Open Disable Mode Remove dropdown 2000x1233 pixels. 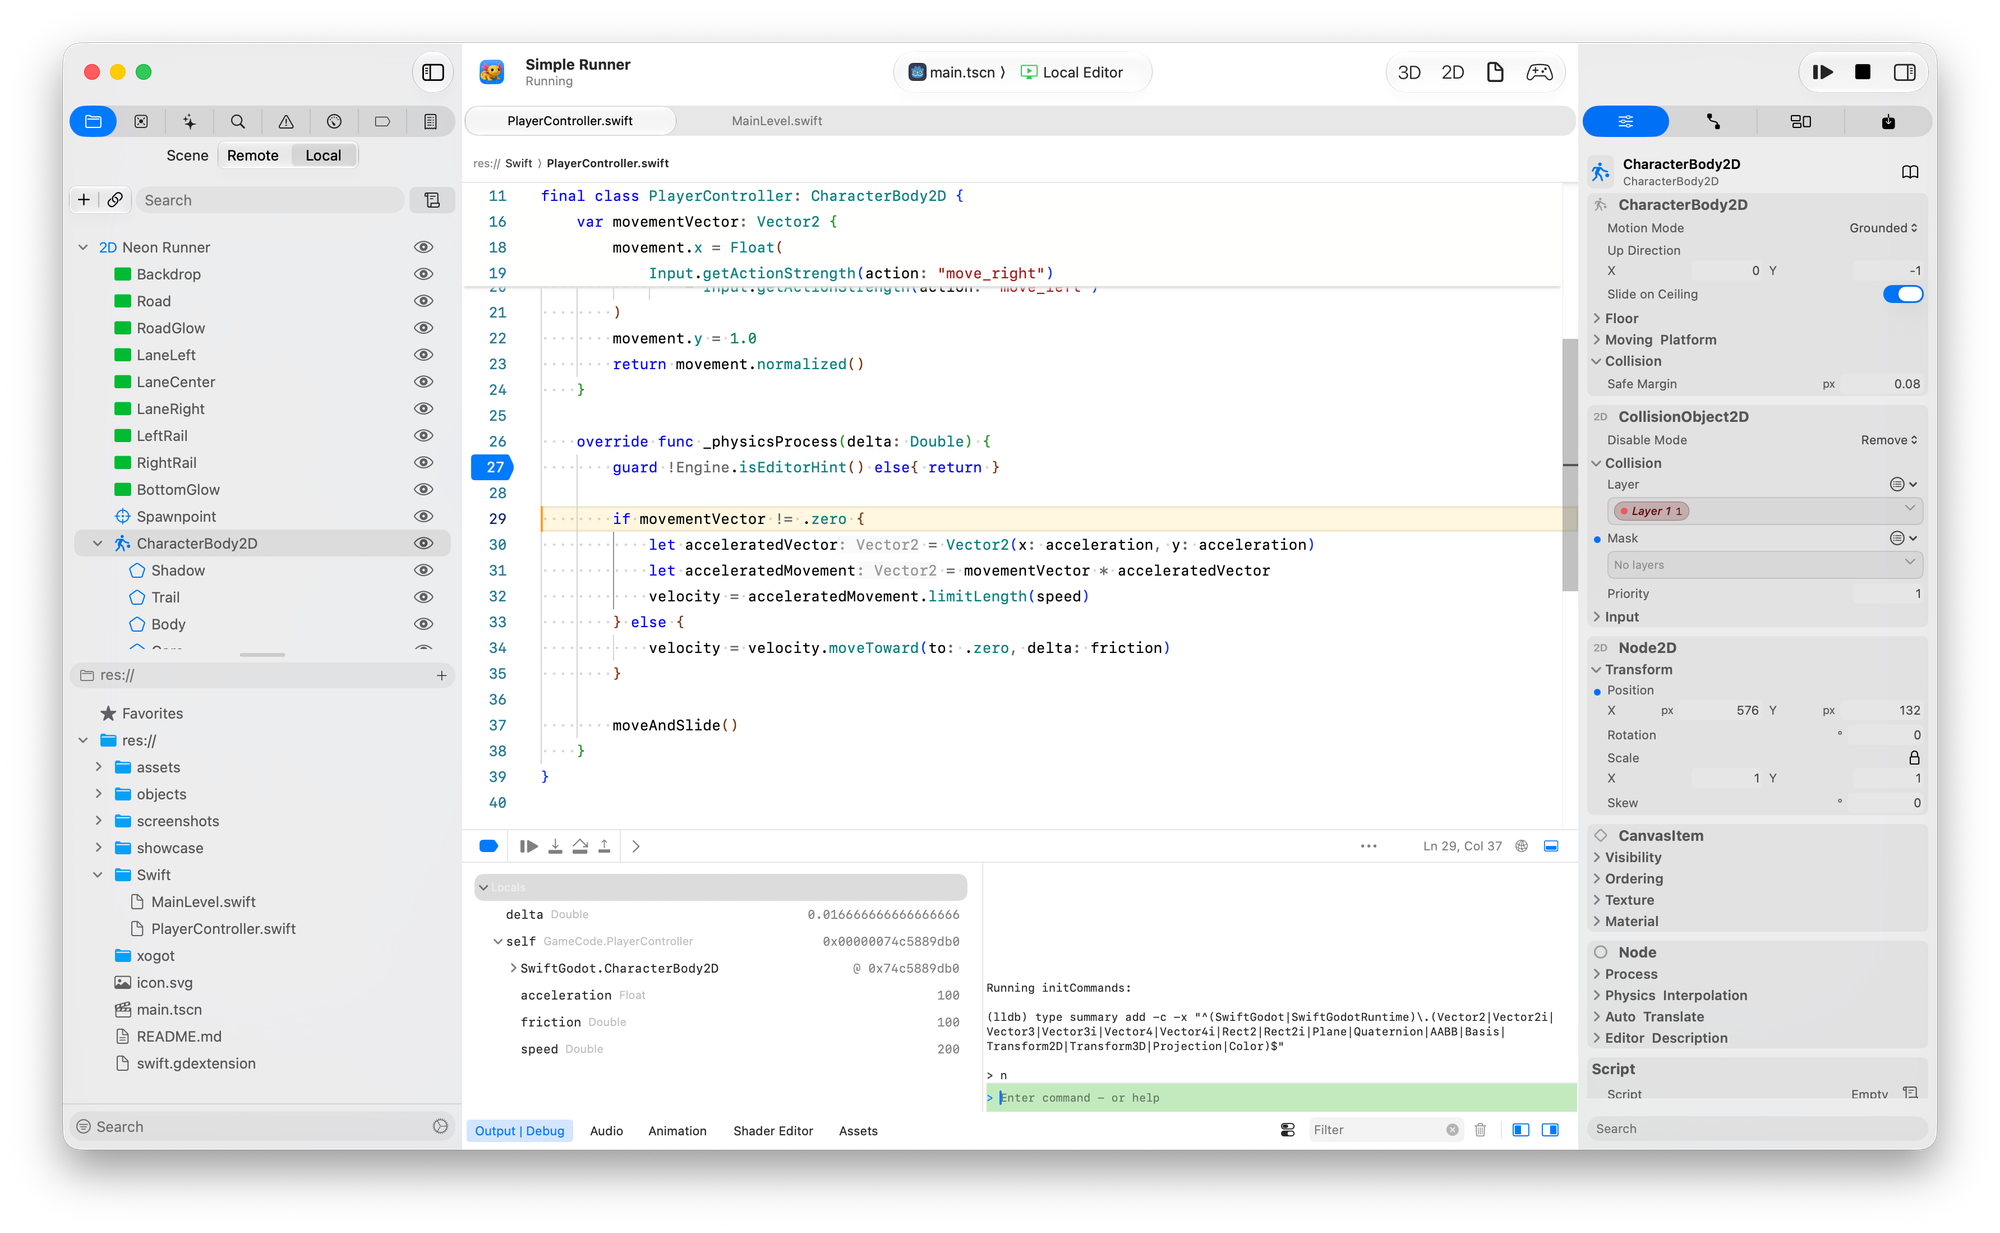[x=1889, y=440]
